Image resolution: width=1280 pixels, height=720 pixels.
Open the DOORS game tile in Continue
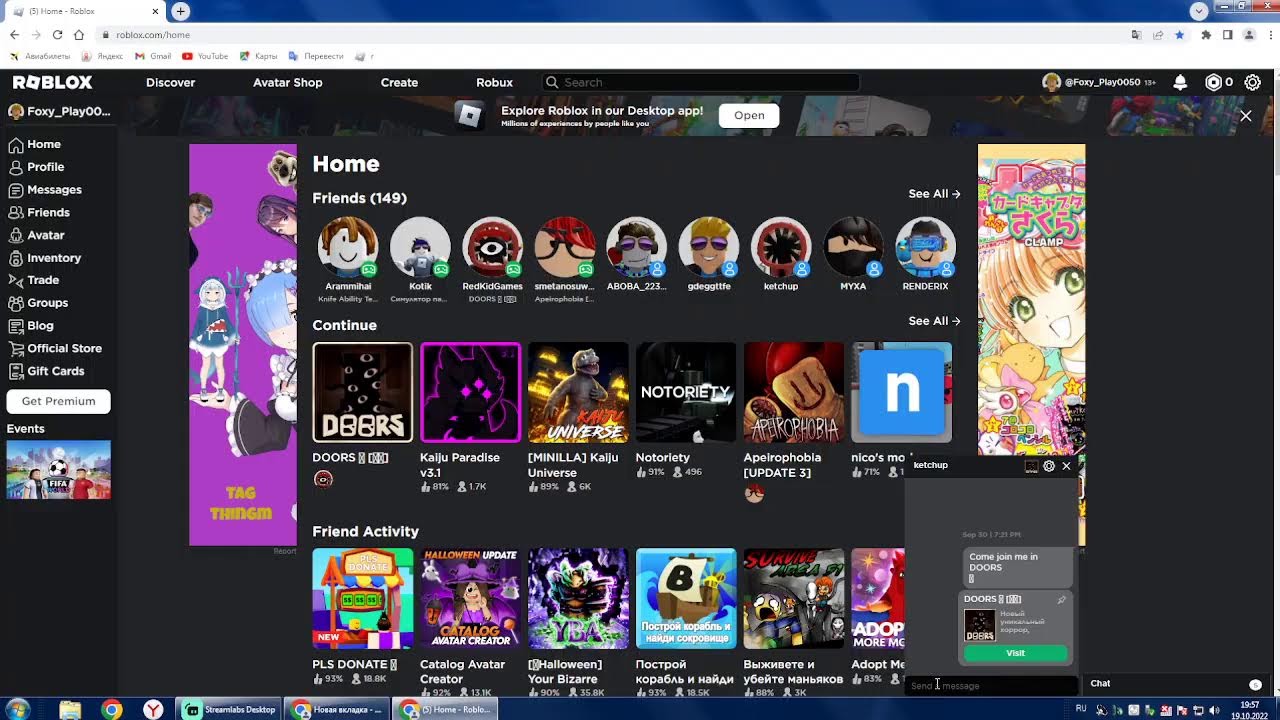[x=362, y=392]
